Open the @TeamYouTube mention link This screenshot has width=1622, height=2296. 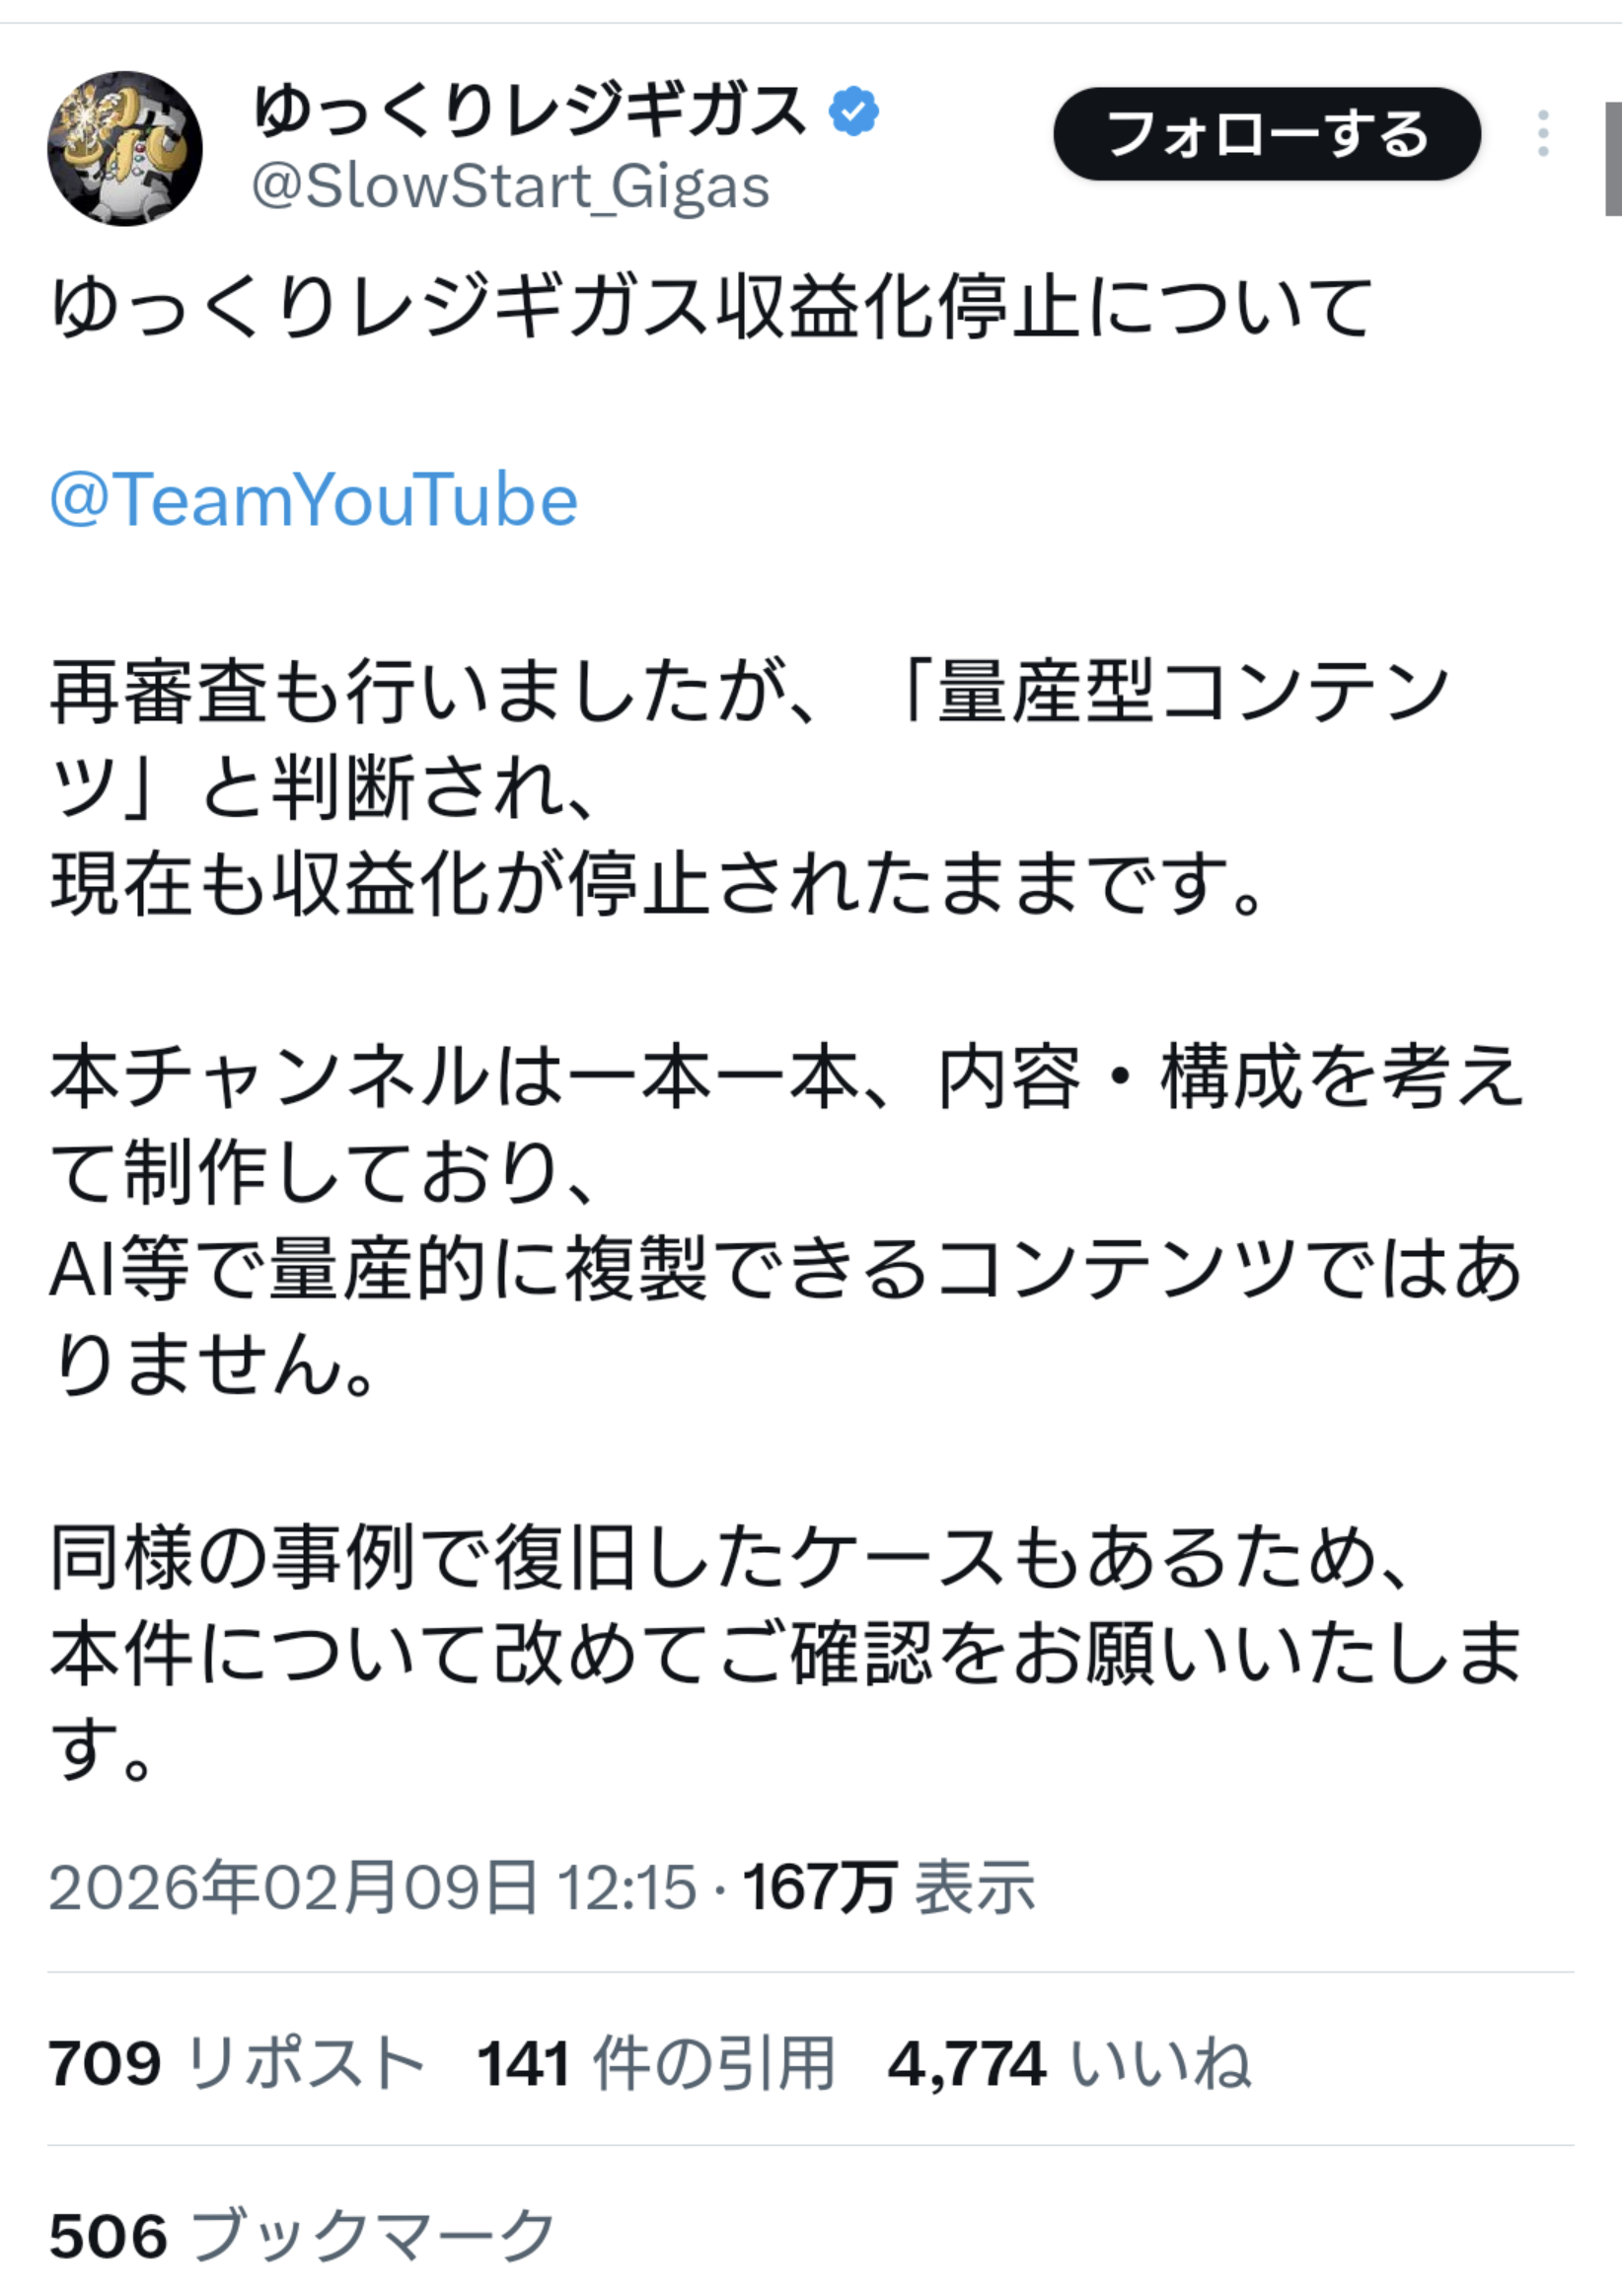click(x=314, y=499)
